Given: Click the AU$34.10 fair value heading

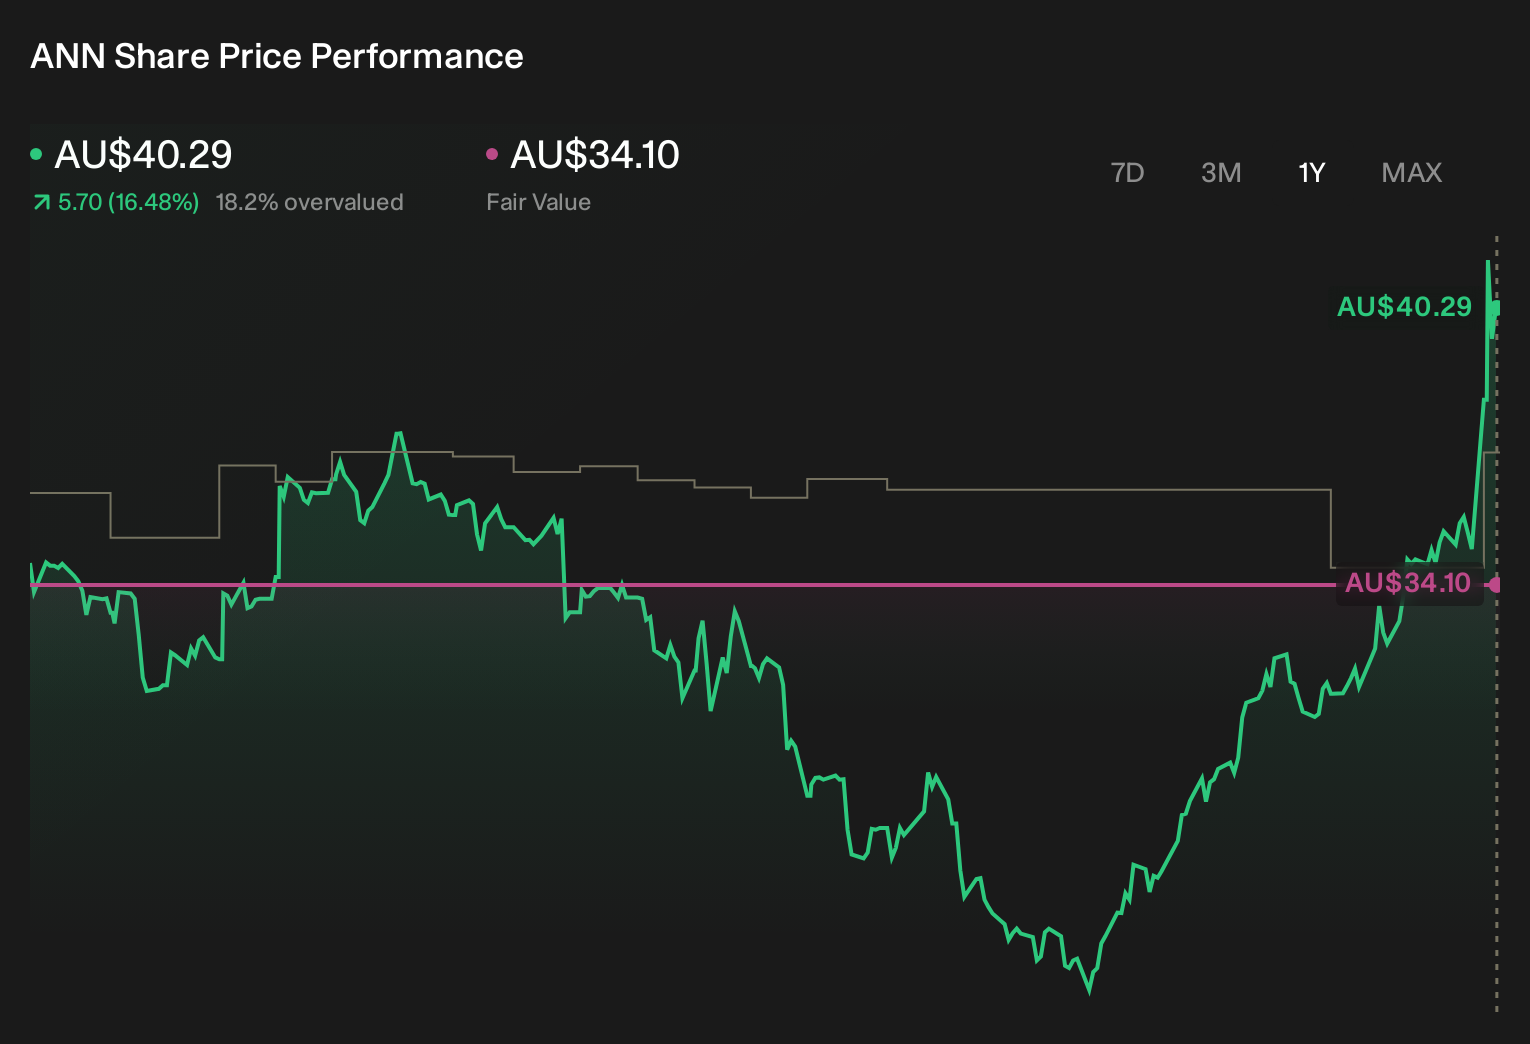Looking at the screenshot, I should [595, 155].
